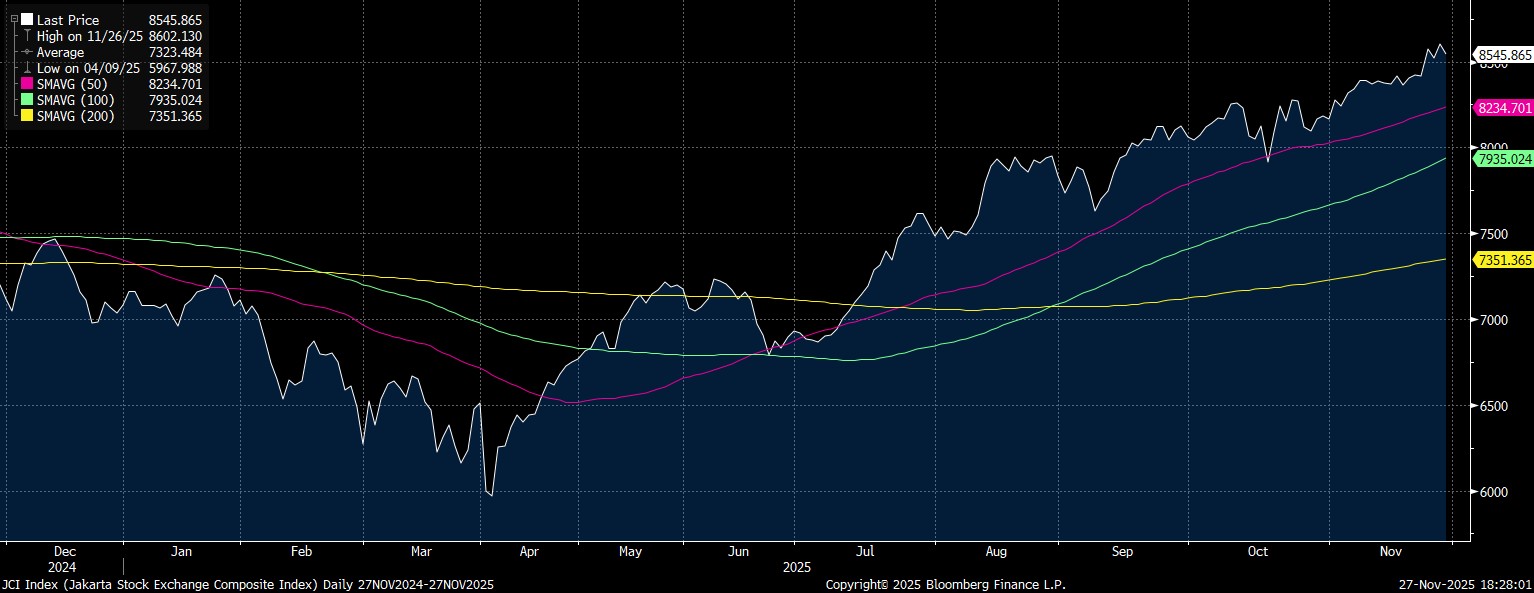Viewport: 1534px width, 593px height.
Task: Click the Bloomberg Finance copyright text
Action: coord(945,584)
